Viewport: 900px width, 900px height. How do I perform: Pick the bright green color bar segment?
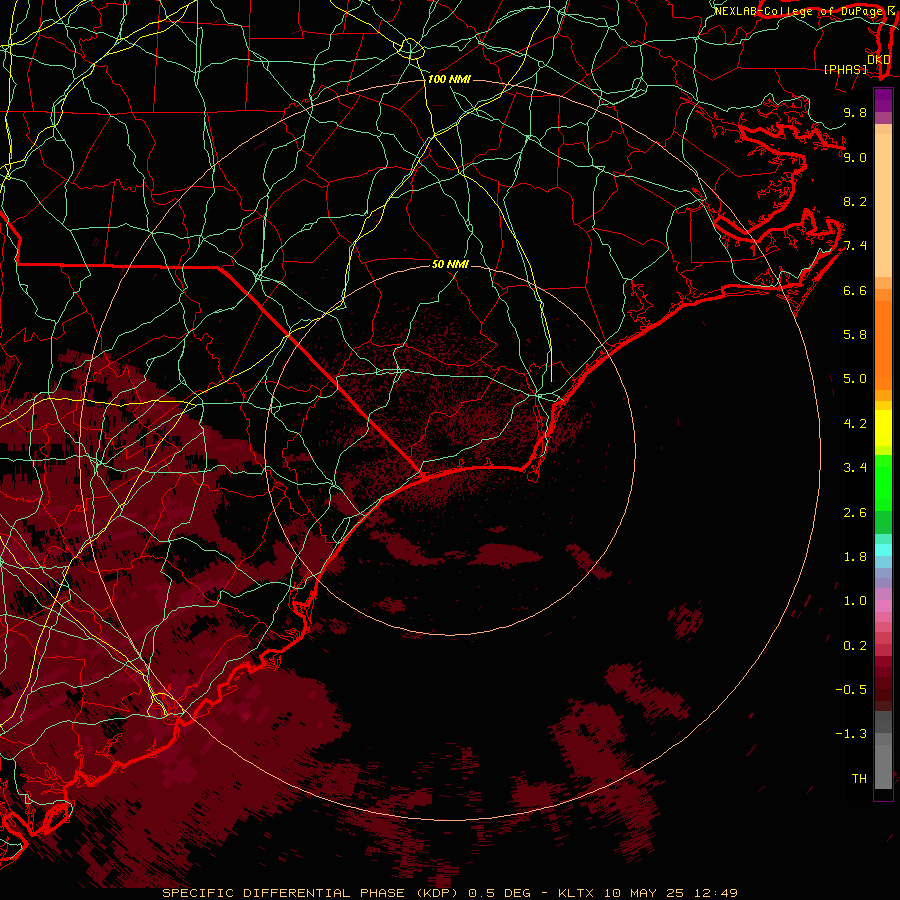(883, 482)
